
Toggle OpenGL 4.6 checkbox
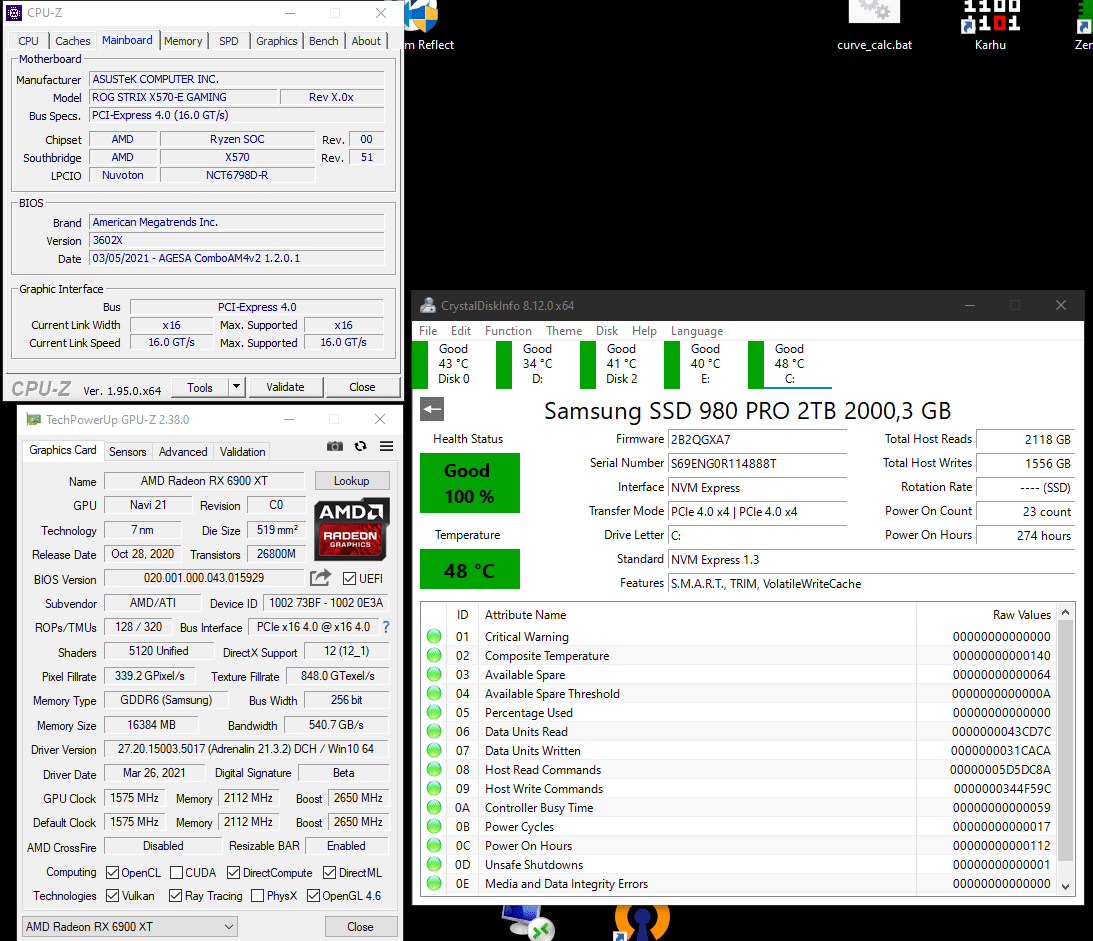(313, 896)
